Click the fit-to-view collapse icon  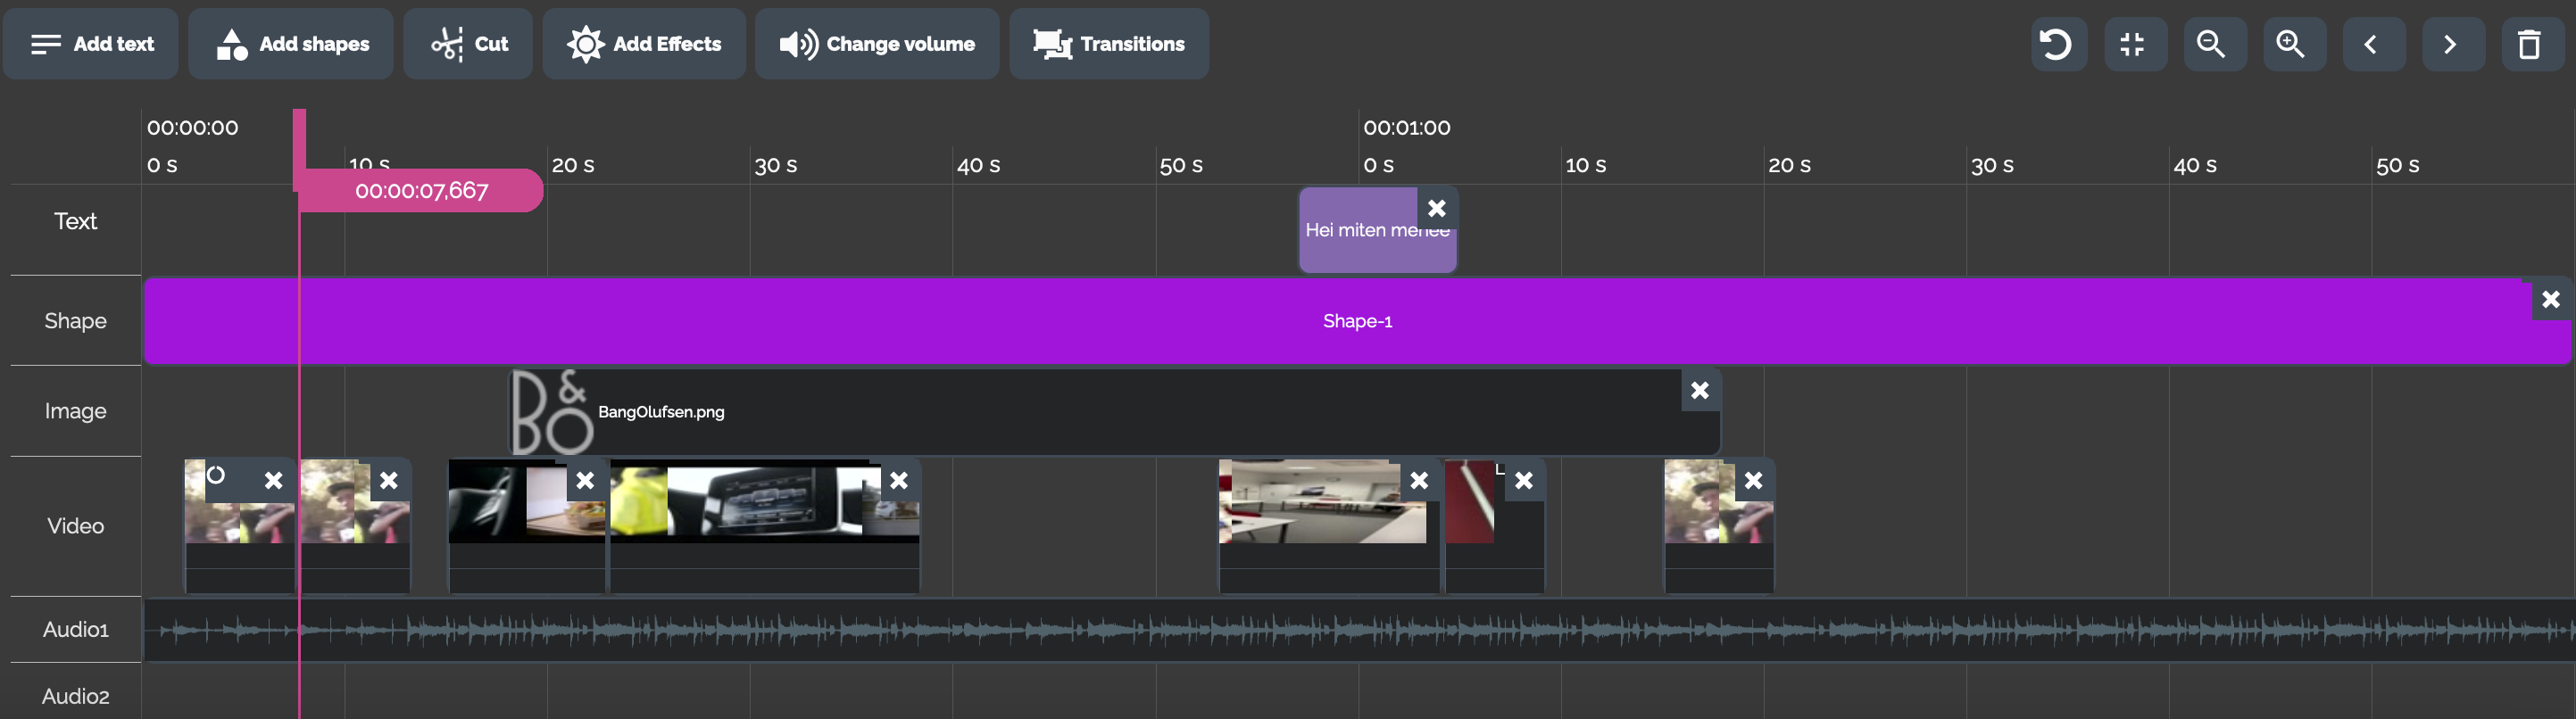coord(2133,44)
